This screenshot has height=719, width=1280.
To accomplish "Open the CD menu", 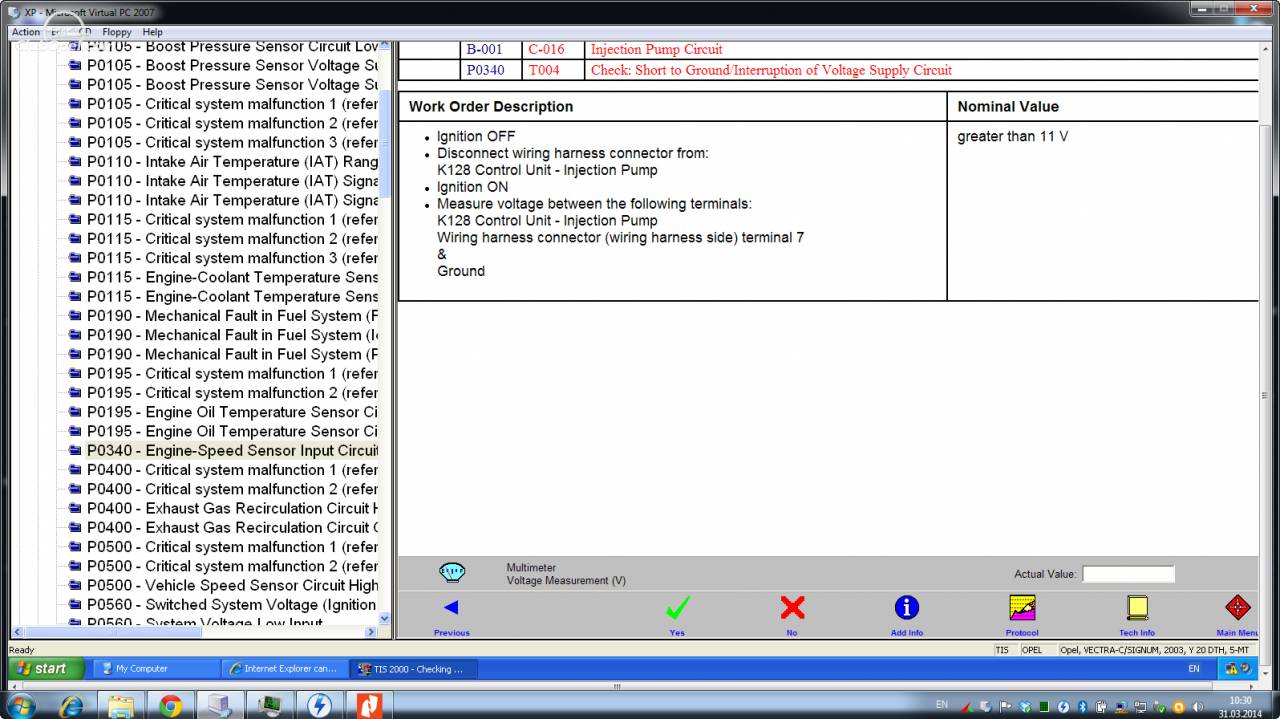I will [x=85, y=32].
